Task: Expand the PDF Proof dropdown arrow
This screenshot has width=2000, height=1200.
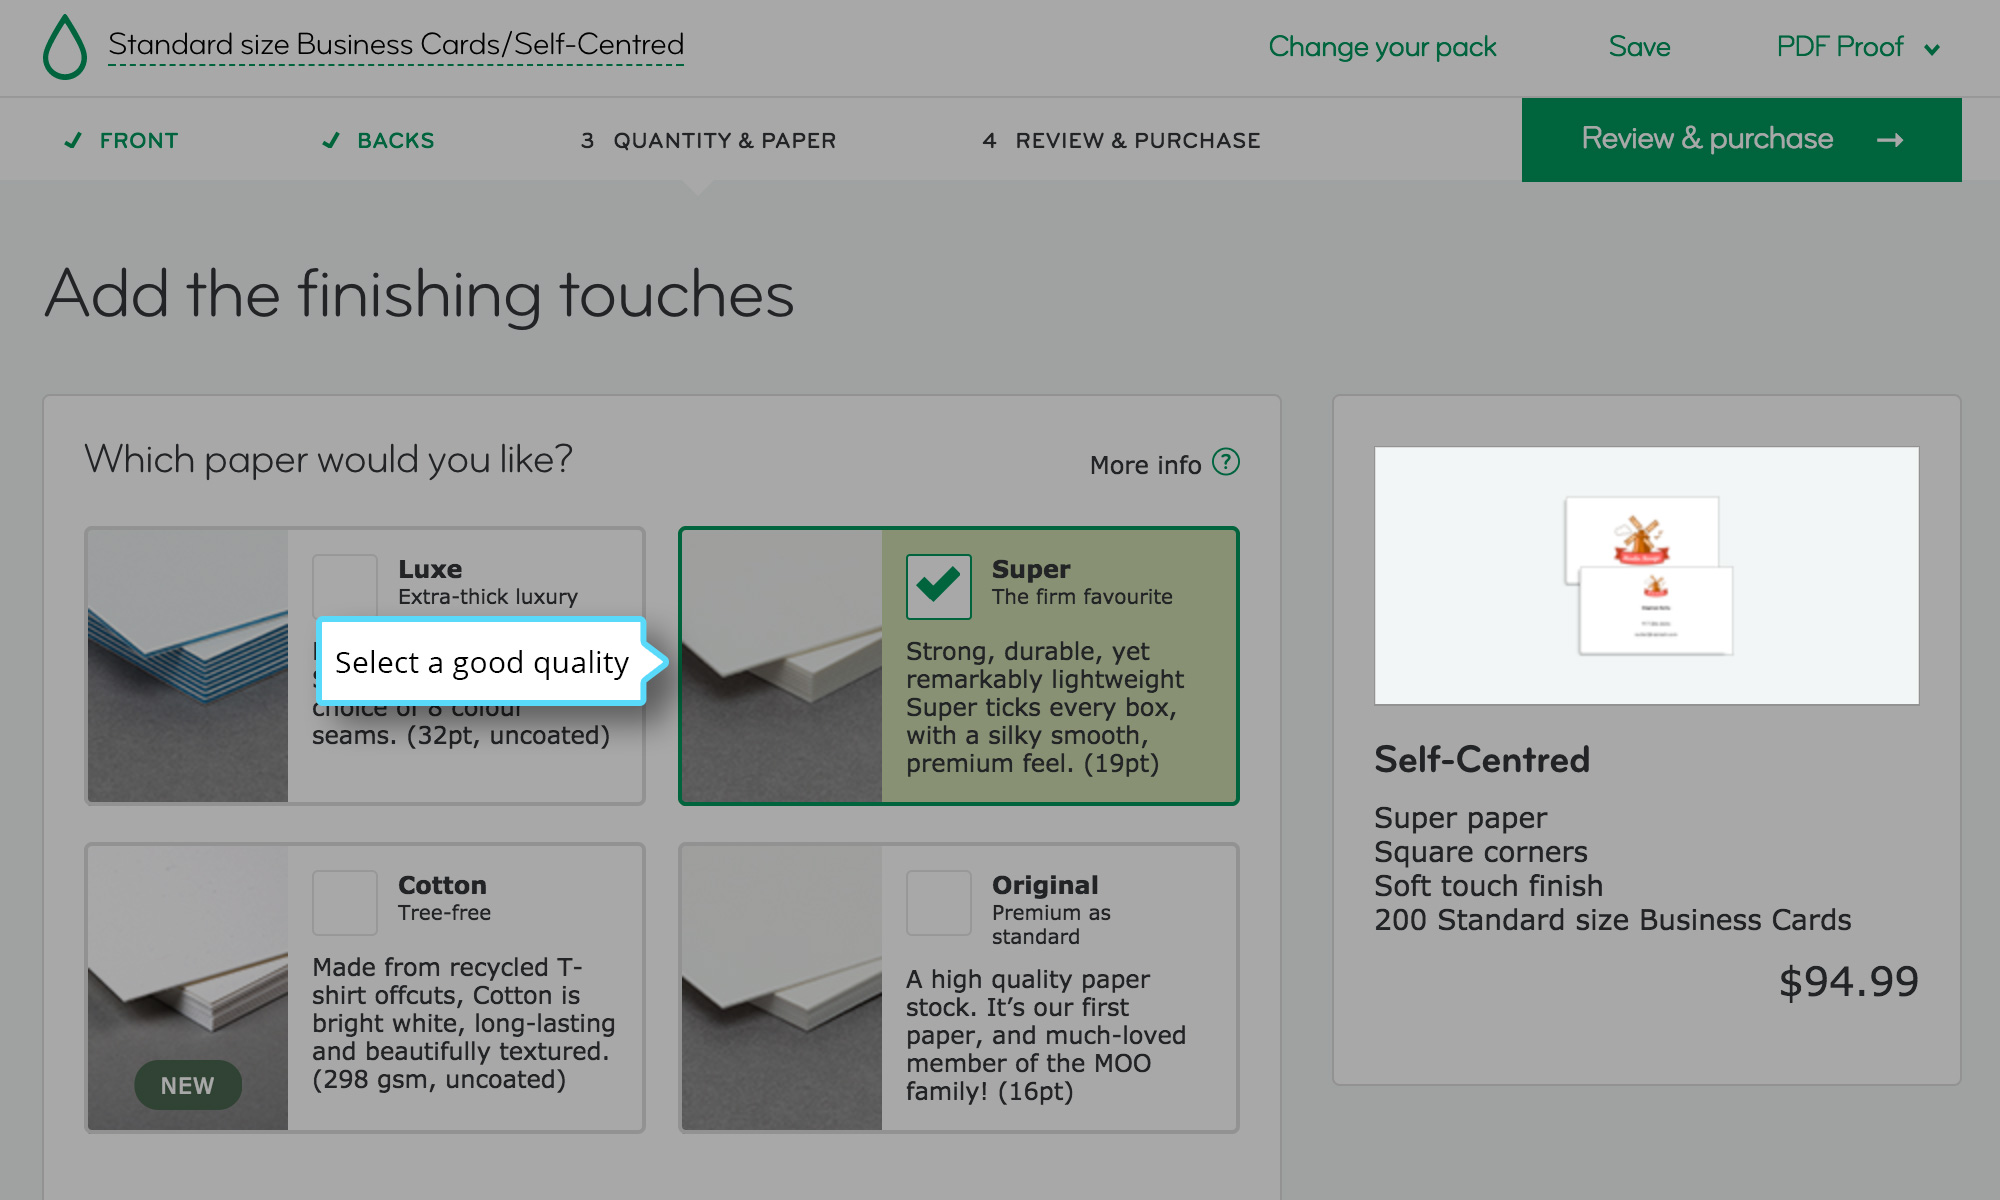Action: point(1931,49)
